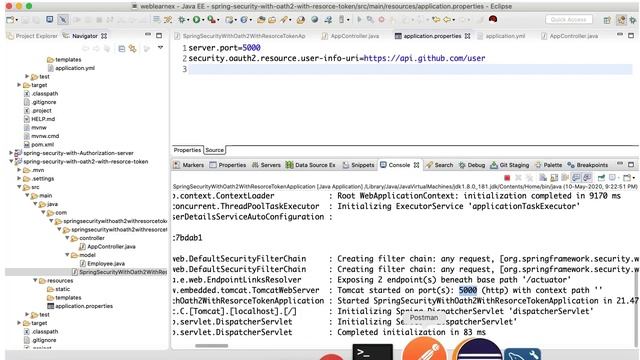Open Eclipse from the dock

pyautogui.click(x=478, y=350)
